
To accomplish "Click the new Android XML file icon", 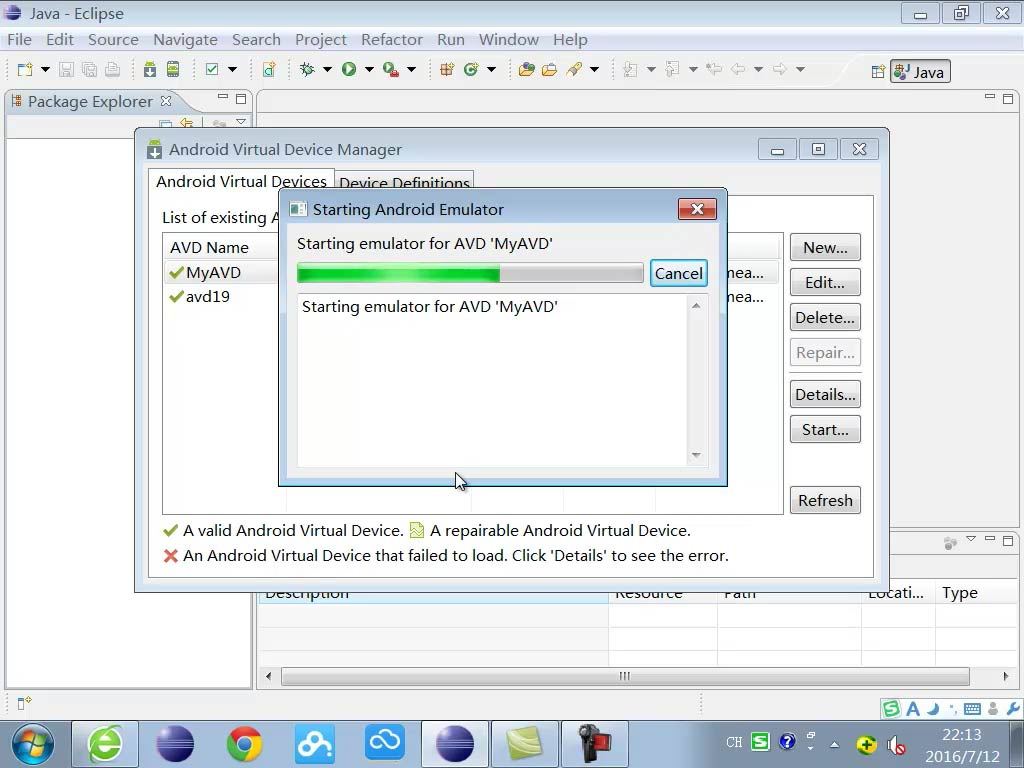I will point(269,69).
